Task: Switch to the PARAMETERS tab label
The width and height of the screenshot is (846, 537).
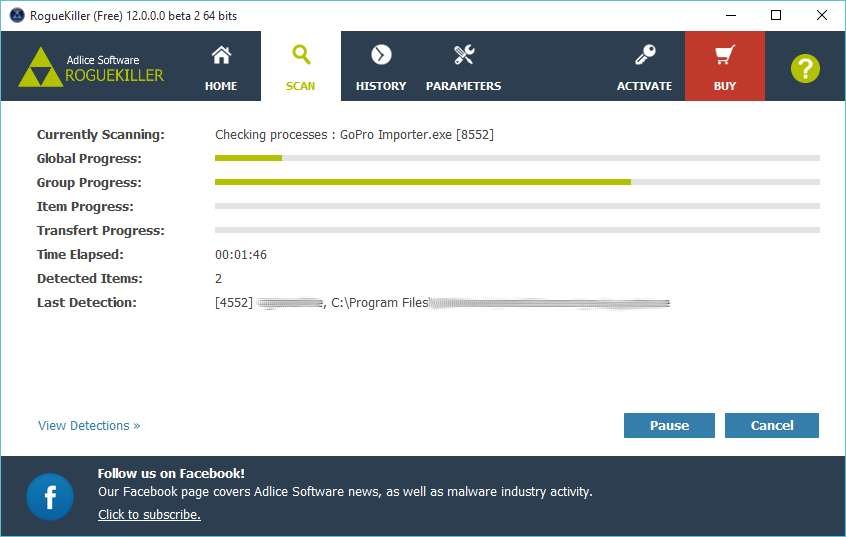Action: (463, 86)
